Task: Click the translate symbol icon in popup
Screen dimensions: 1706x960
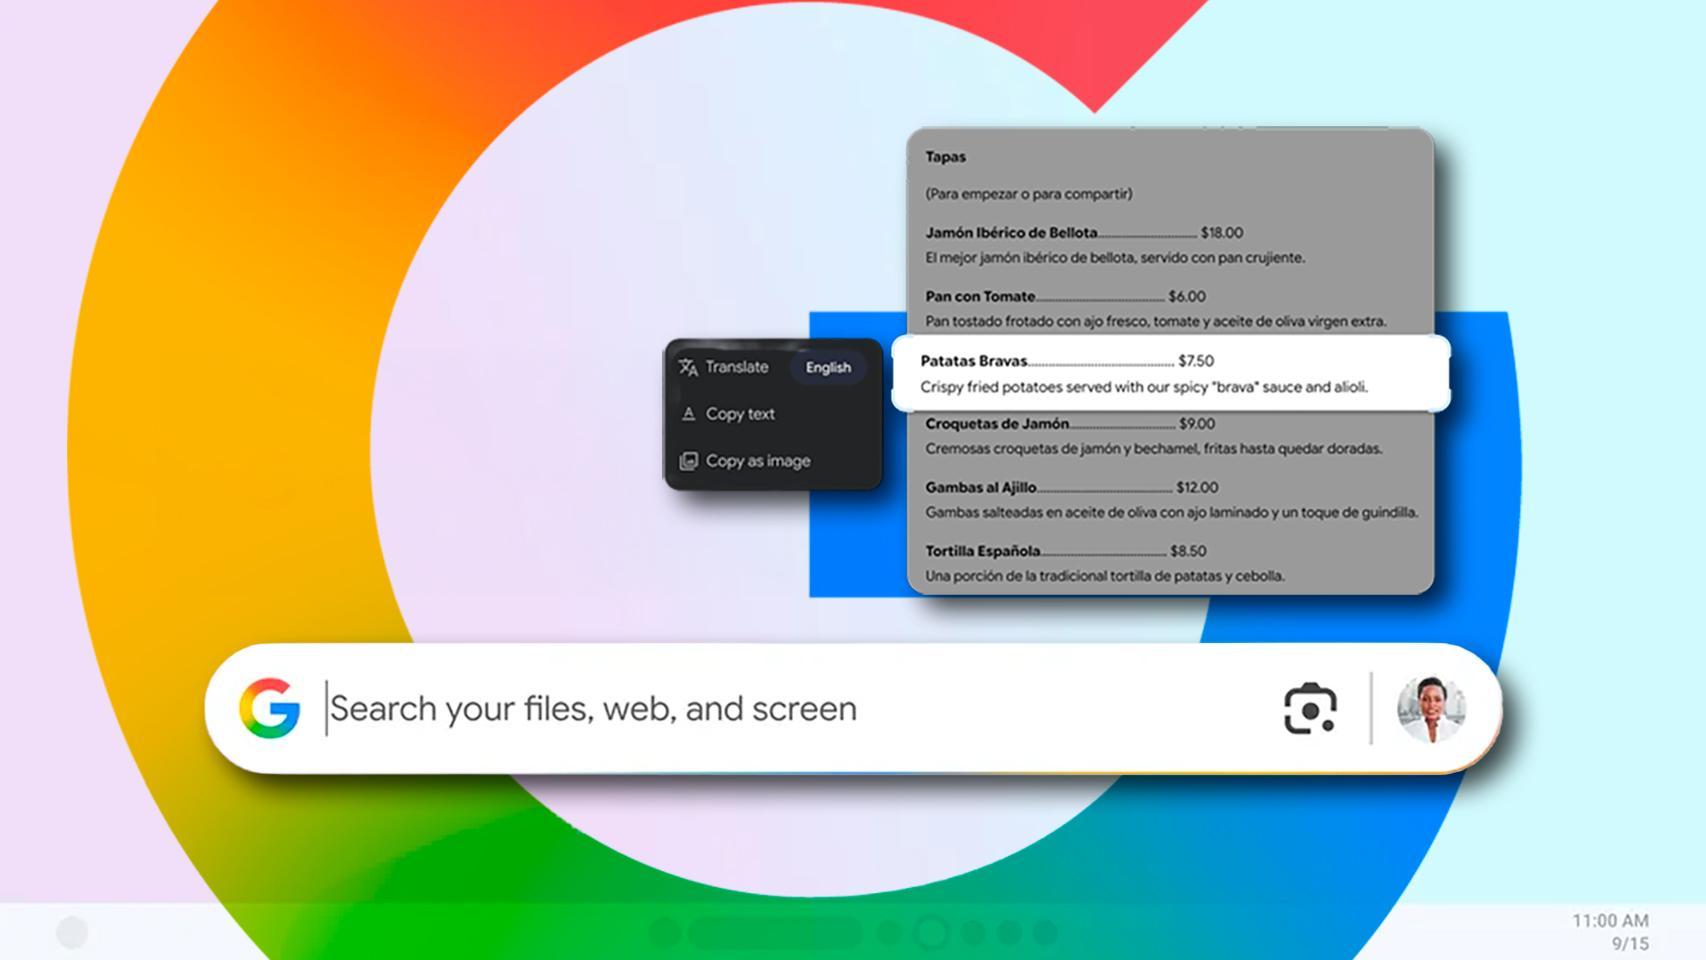Action: (x=688, y=367)
